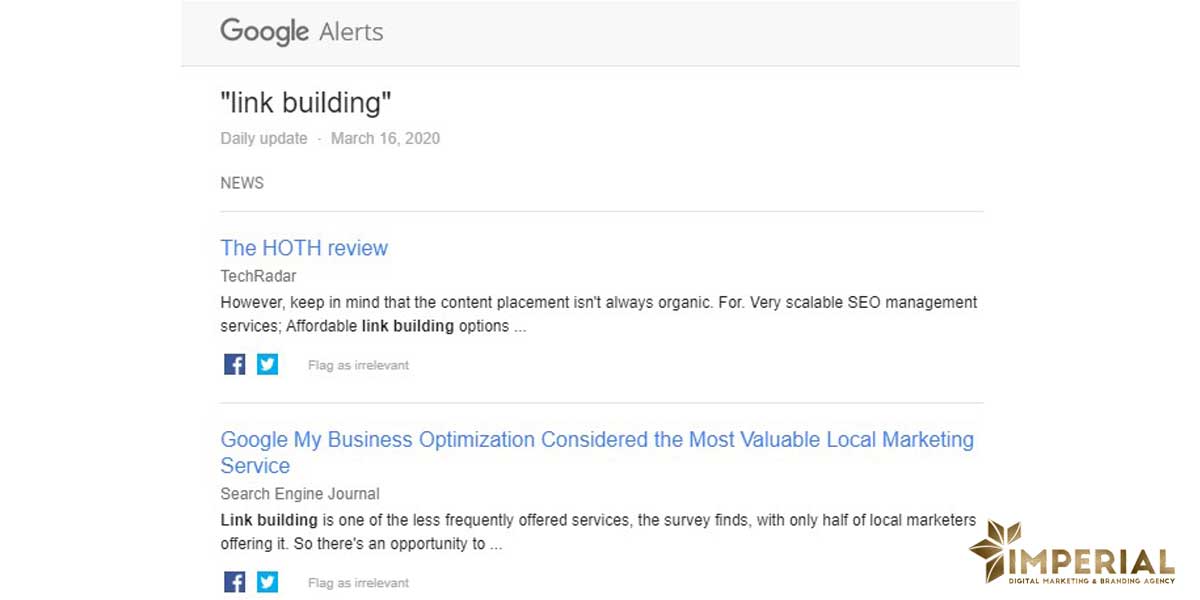The height and width of the screenshot is (600, 1200).
Task: Click the IMPERIAL wordmark text
Action: click(x=1094, y=559)
